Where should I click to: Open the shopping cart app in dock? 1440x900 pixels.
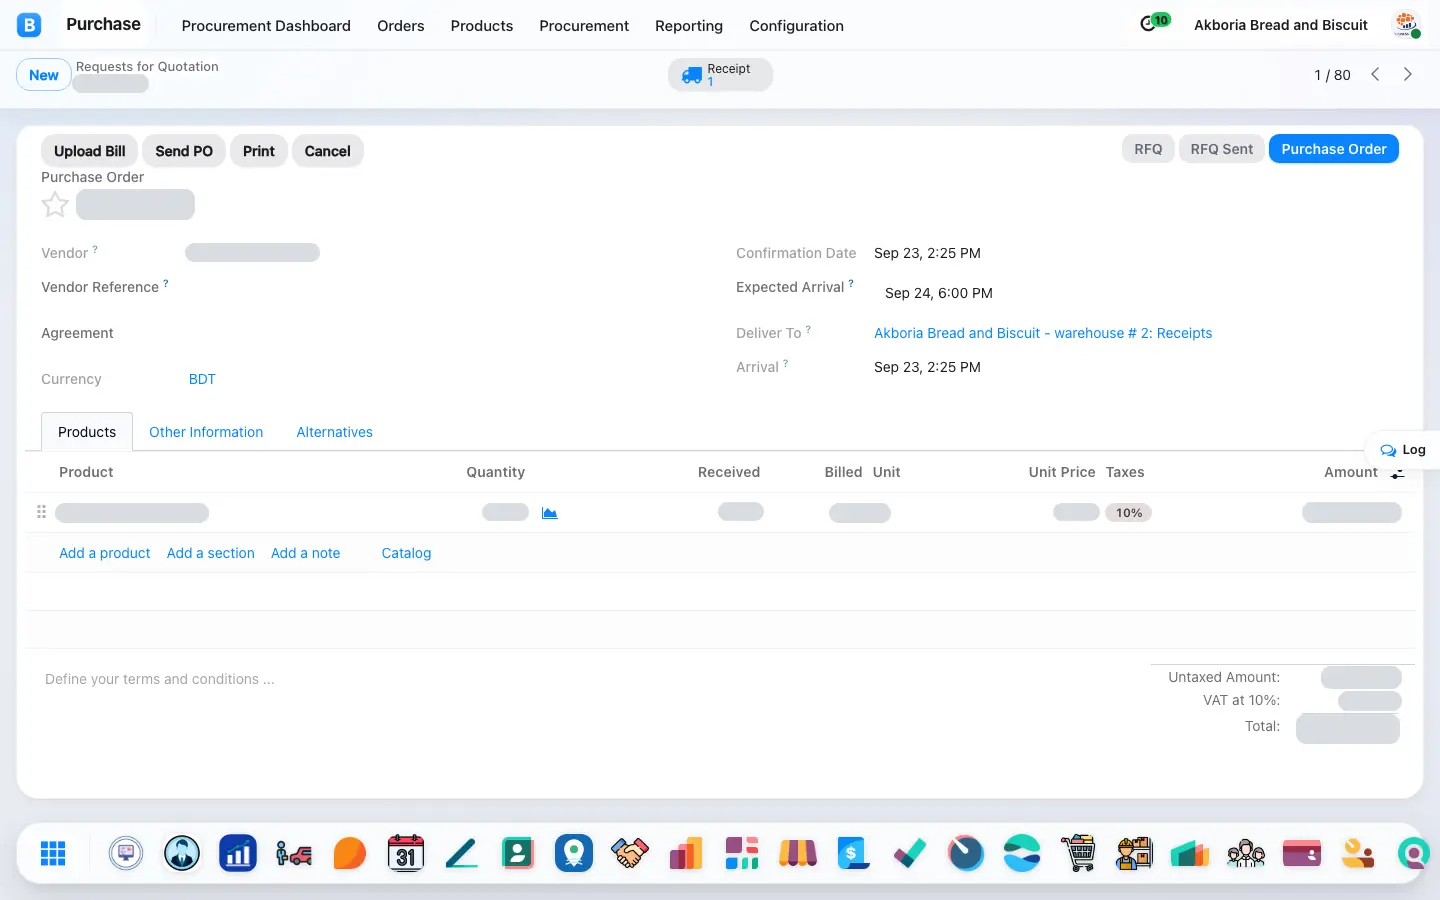tap(1078, 853)
